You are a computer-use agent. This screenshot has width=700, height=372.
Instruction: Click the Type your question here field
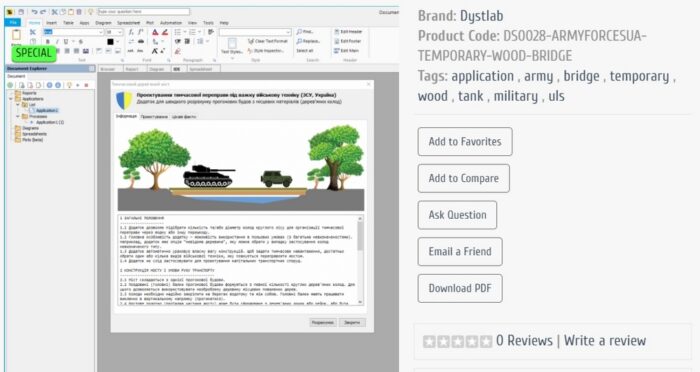pos(143,12)
